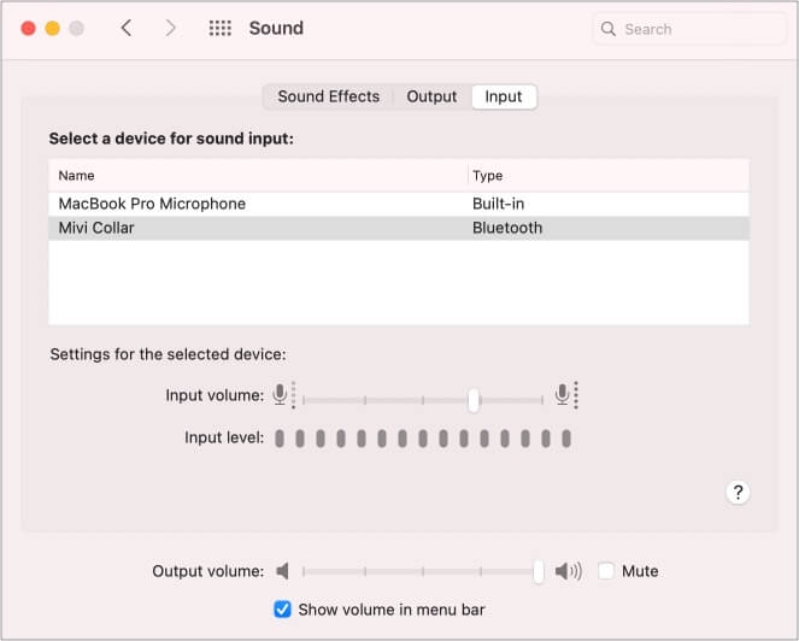Image resolution: width=799 pixels, height=641 pixels.
Task: Switch to the Output tab
Action: (432, 96)
